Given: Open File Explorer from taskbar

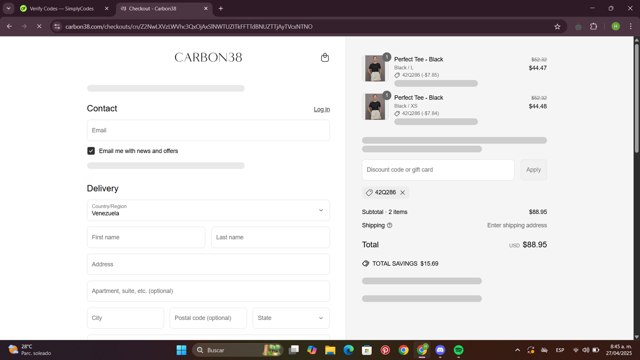Looking at the screenshot, I should tap(330, 350).
